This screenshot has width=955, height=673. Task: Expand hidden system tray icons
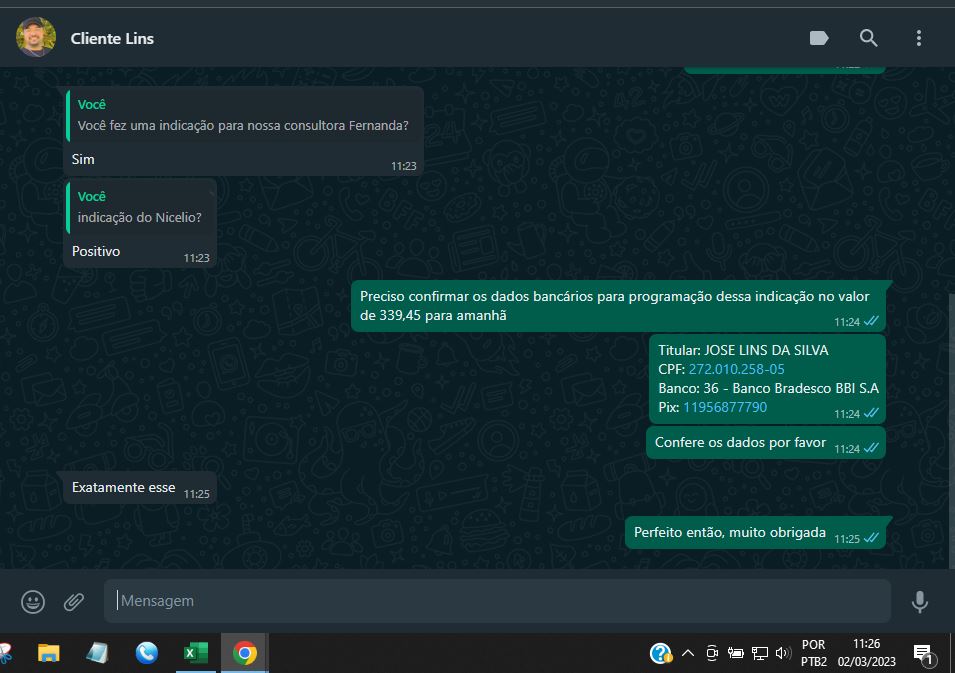point(688,653)
